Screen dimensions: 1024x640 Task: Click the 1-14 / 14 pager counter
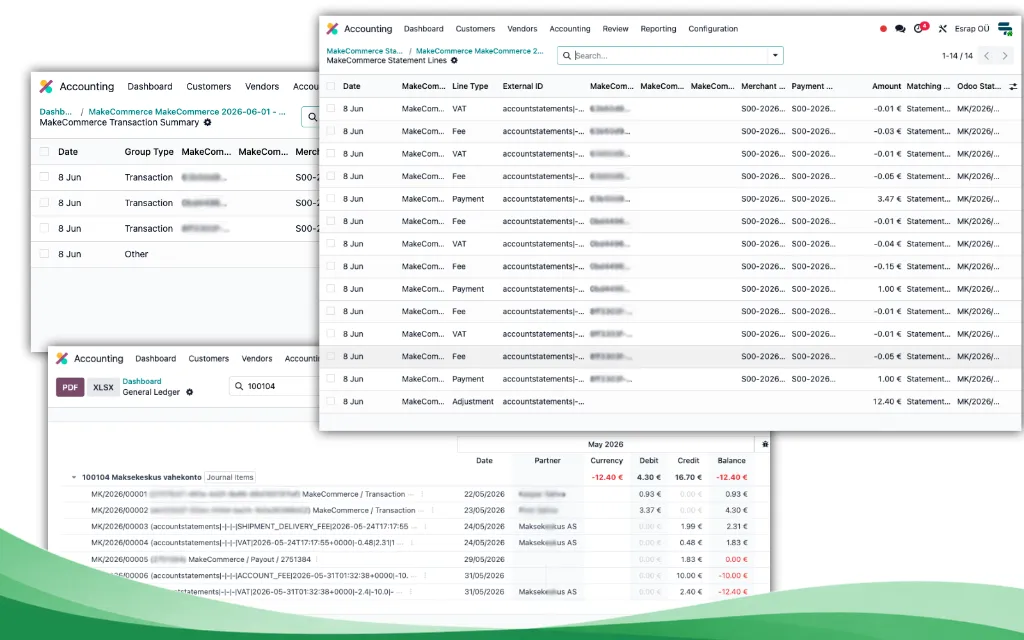tap(957, 56)
